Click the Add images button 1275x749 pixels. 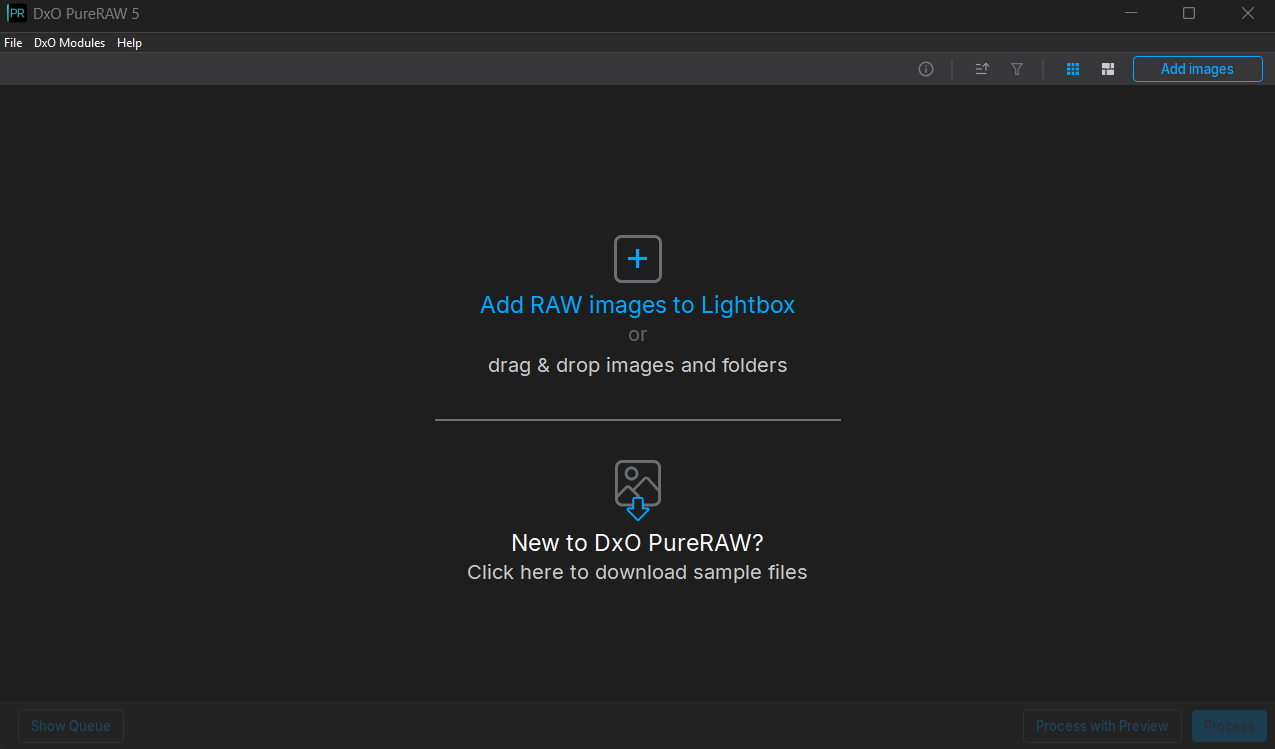click(x=1197, y=69)
